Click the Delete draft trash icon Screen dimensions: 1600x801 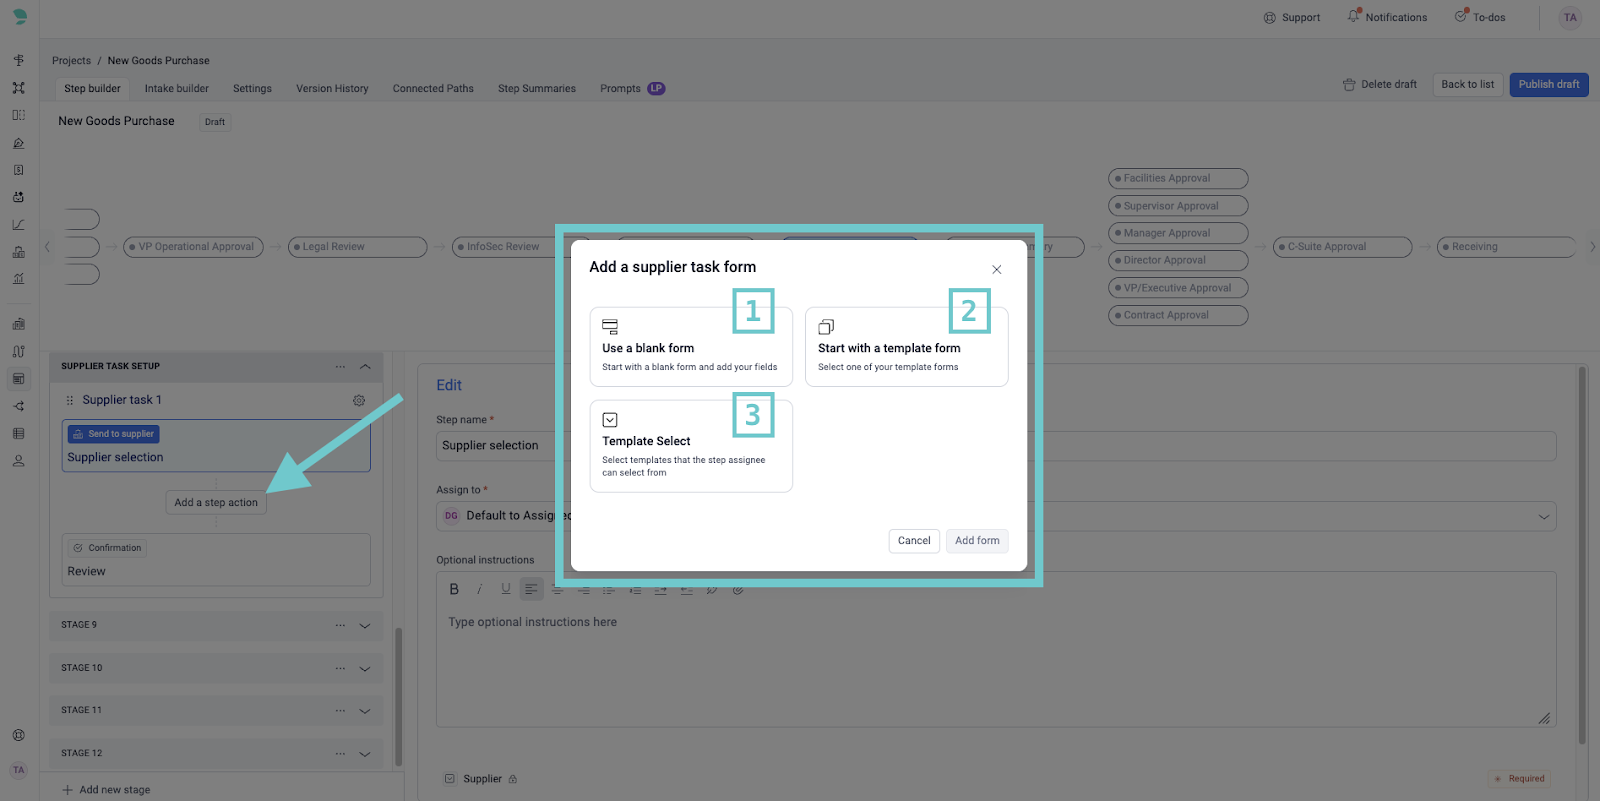click(1349, 85)
